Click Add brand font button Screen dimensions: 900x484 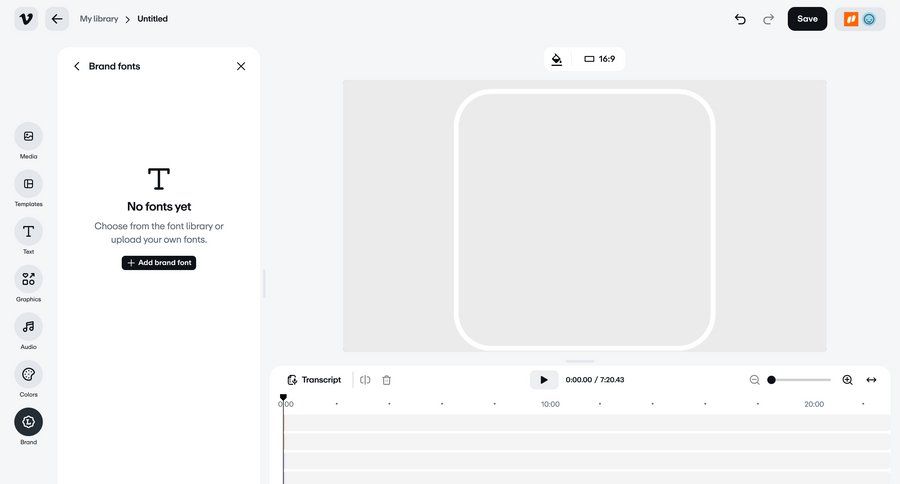click(x=159, y=262)
